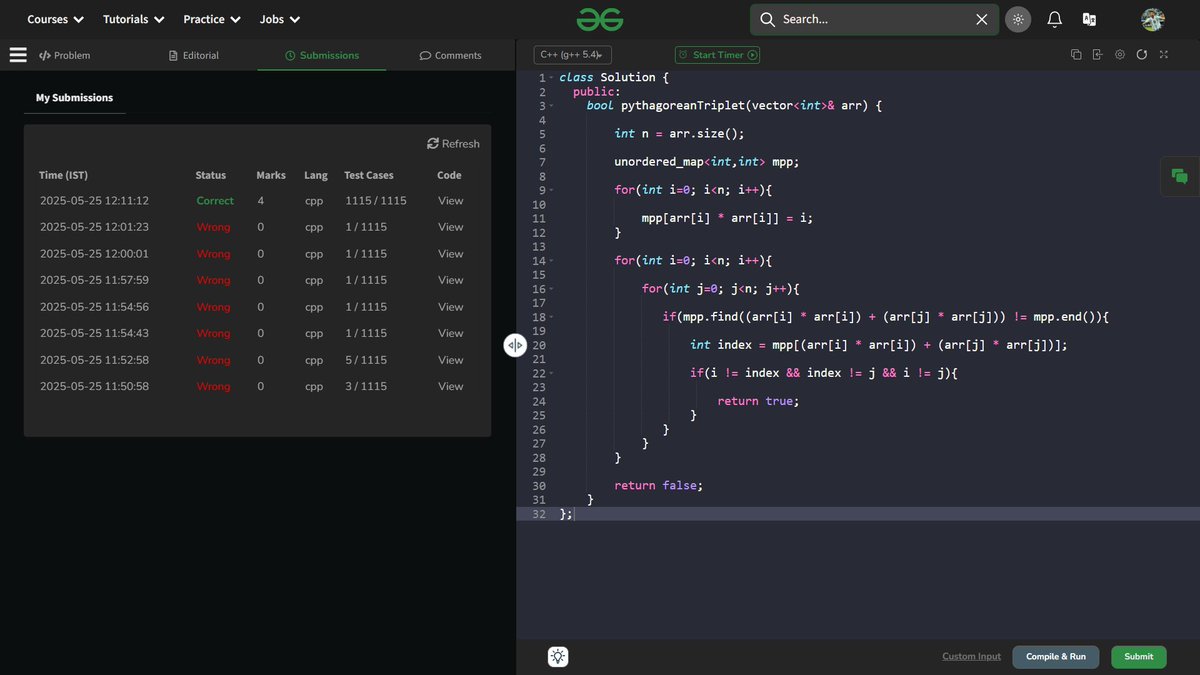Open the notifications bell

point(1054,19)
